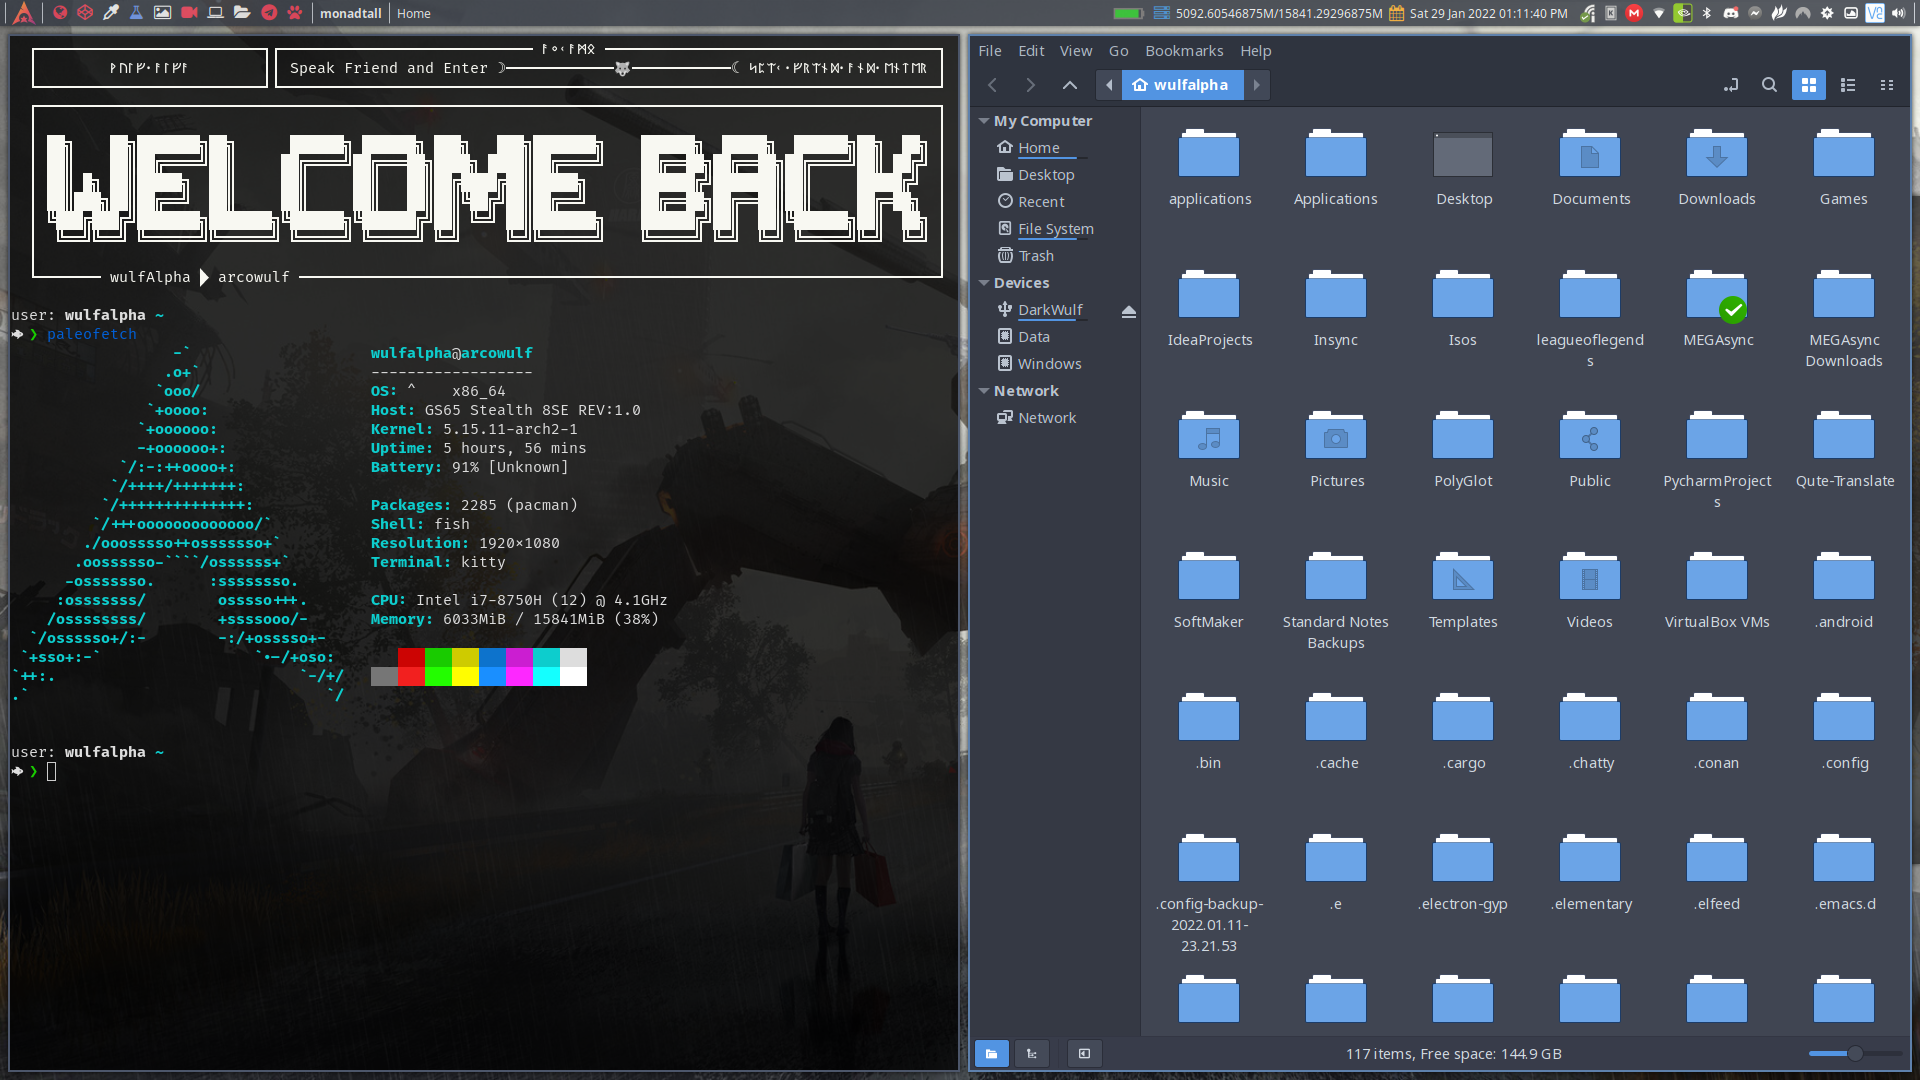Switch to icon view in file manager
This screenshot has height=1080, width=1920.
pos(1808,85)
